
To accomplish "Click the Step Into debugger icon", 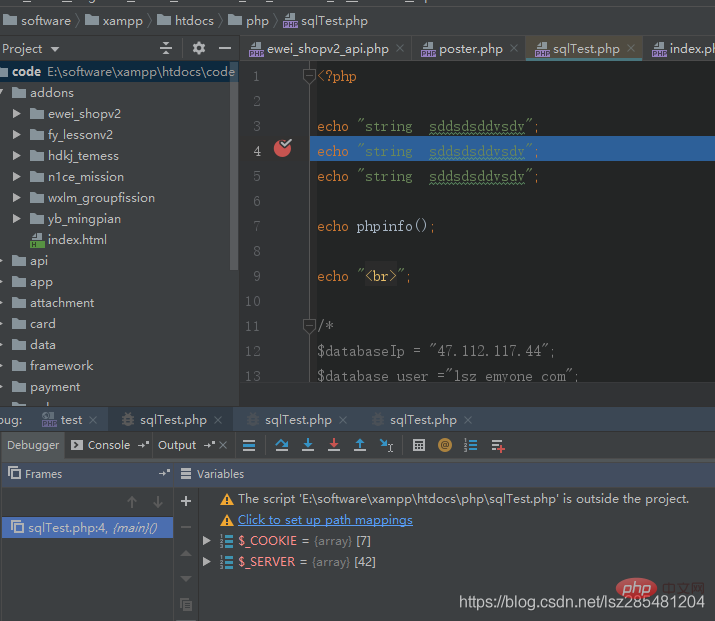I will point(308,446).
